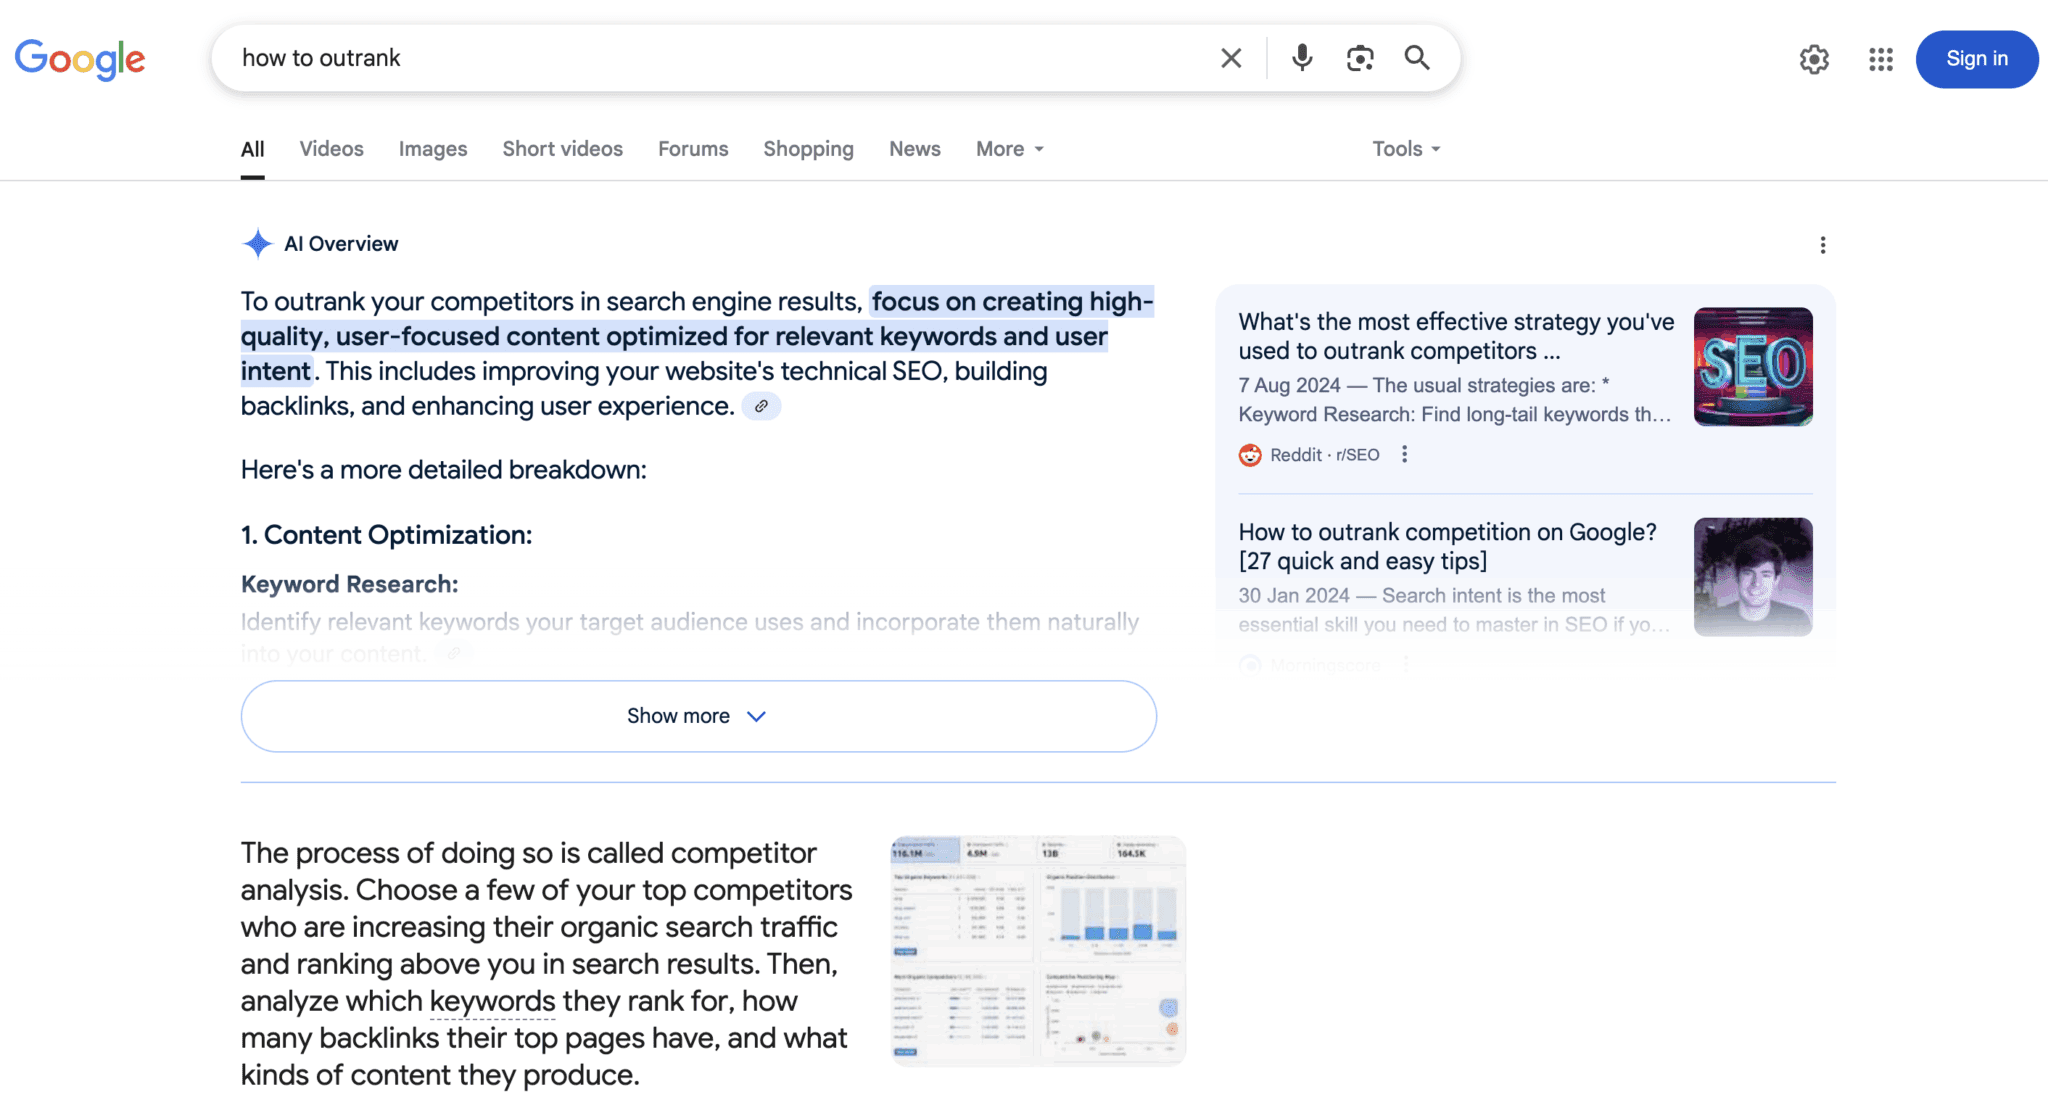The width and height of the screenshot is (2048, 1105).
Task: Click the Sign in button
Action: pyautogui.click(x=1976, y=59)
